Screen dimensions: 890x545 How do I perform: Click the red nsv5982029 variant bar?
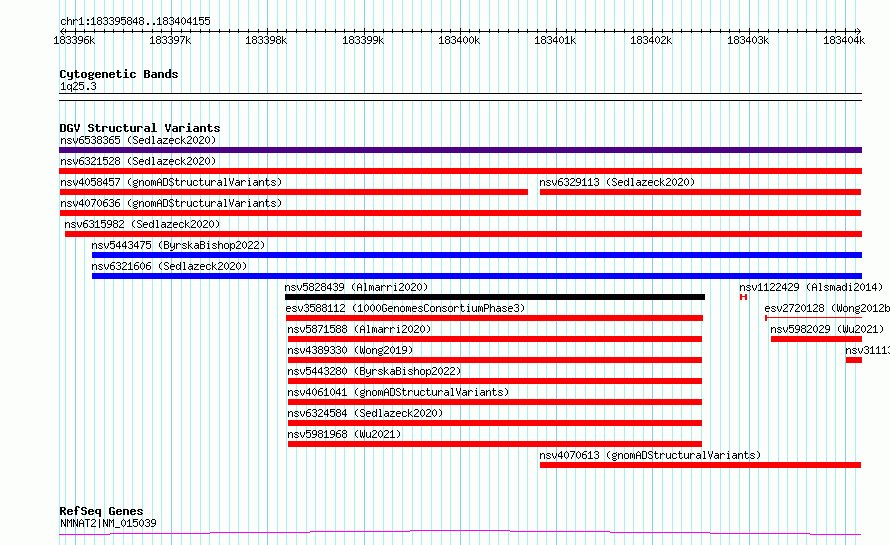point(816,339)
